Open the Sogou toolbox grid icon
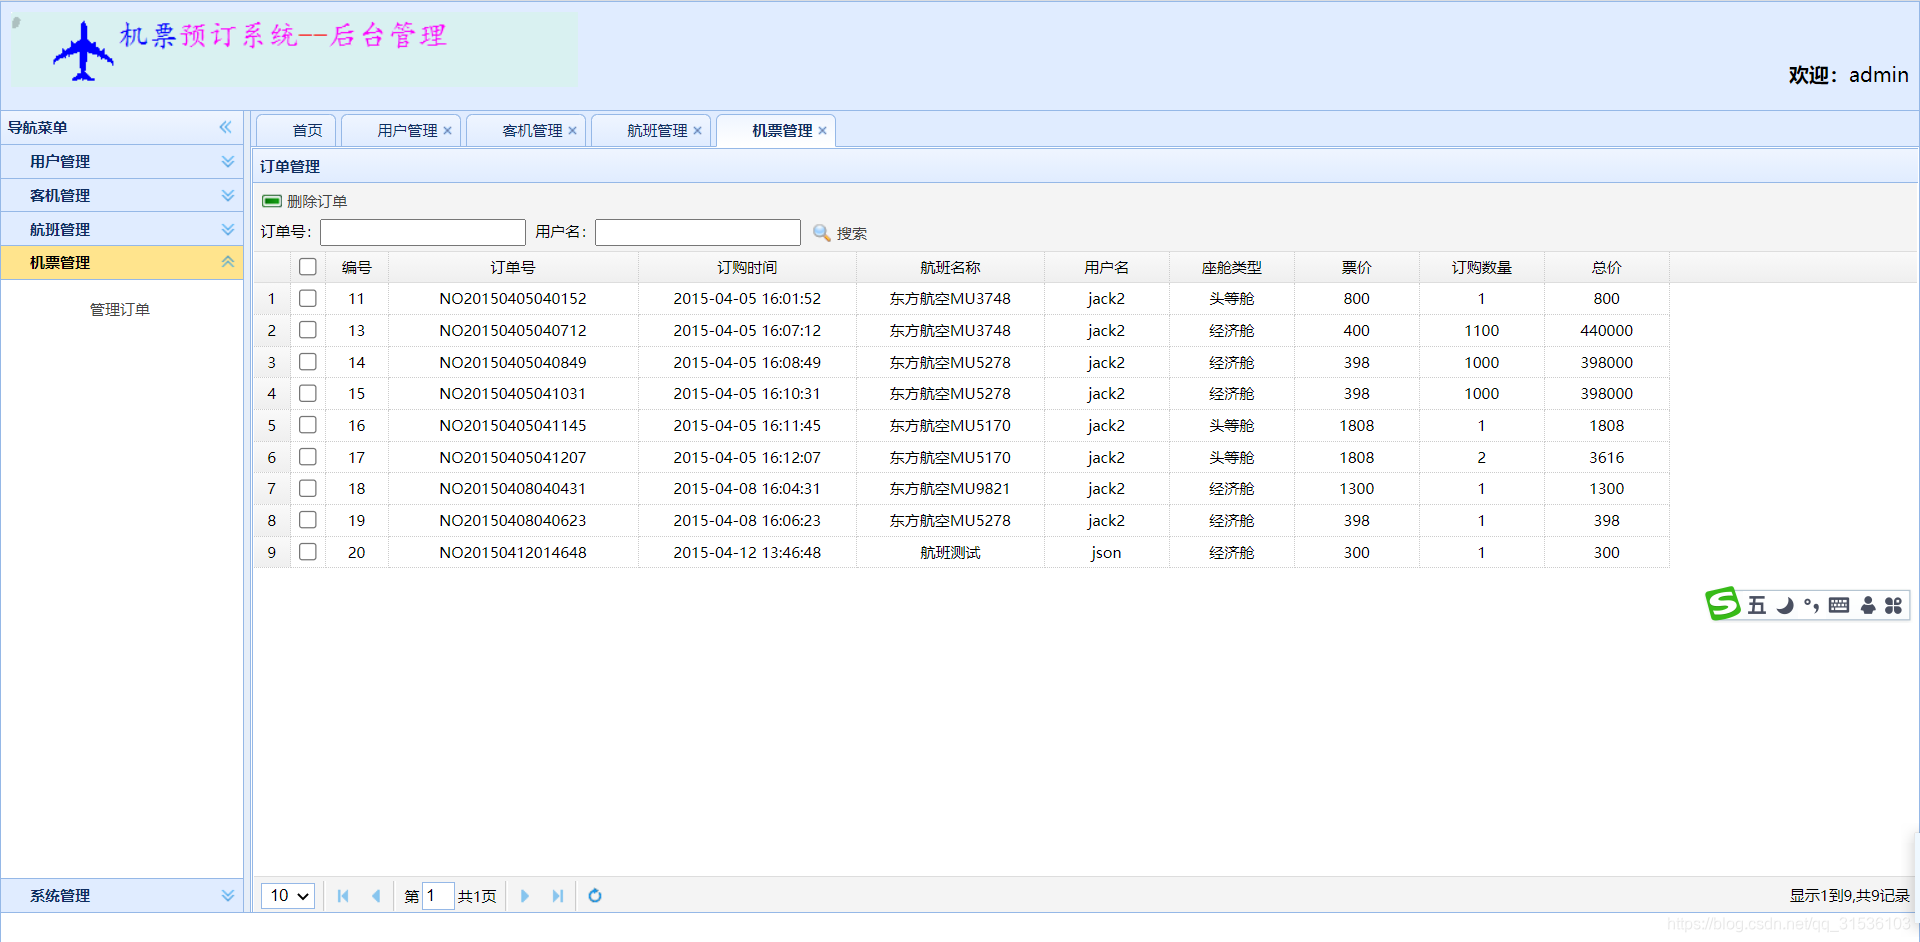Screen dimensions: 1920x942 (x=1893, y=604)
